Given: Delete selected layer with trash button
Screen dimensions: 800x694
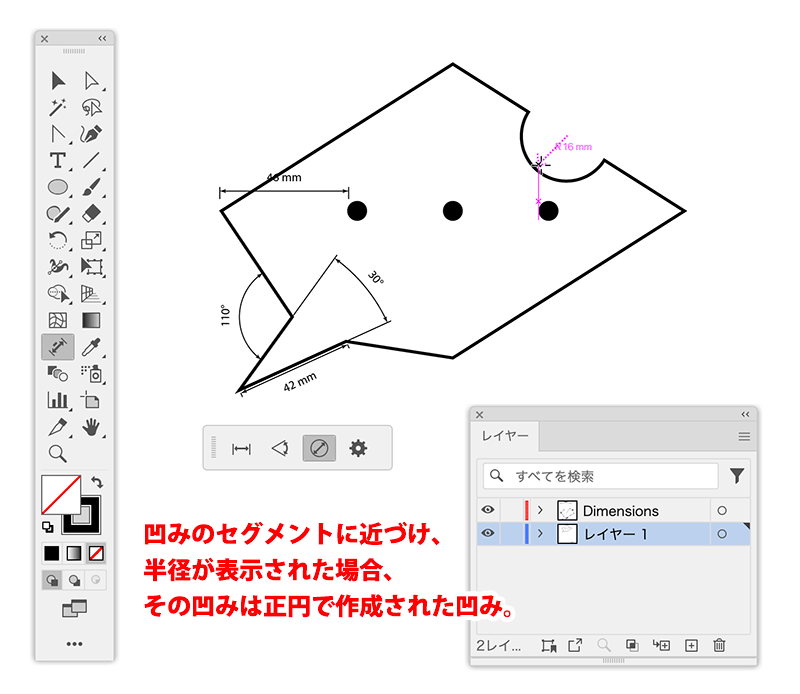Looking at the screenshot, I should (x=718, y=645).
